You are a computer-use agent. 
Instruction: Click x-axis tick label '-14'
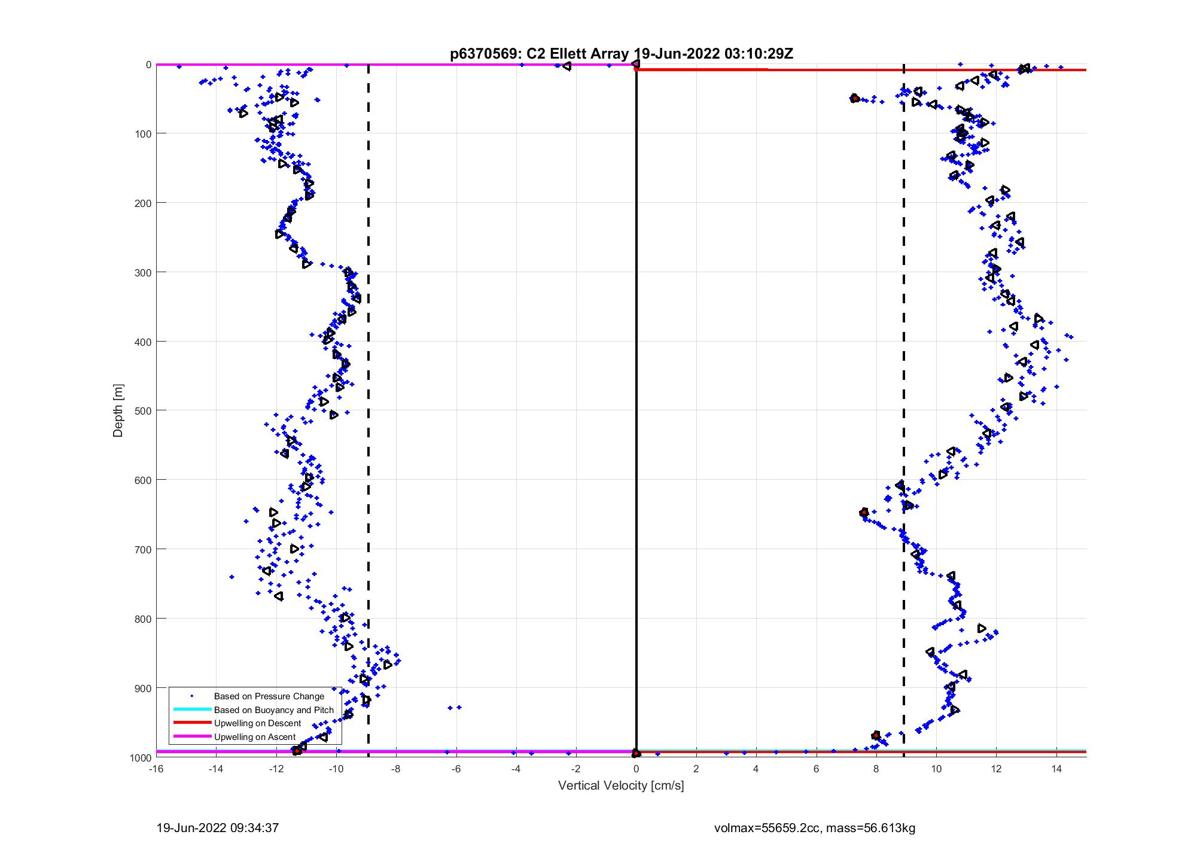pos(216,769)
